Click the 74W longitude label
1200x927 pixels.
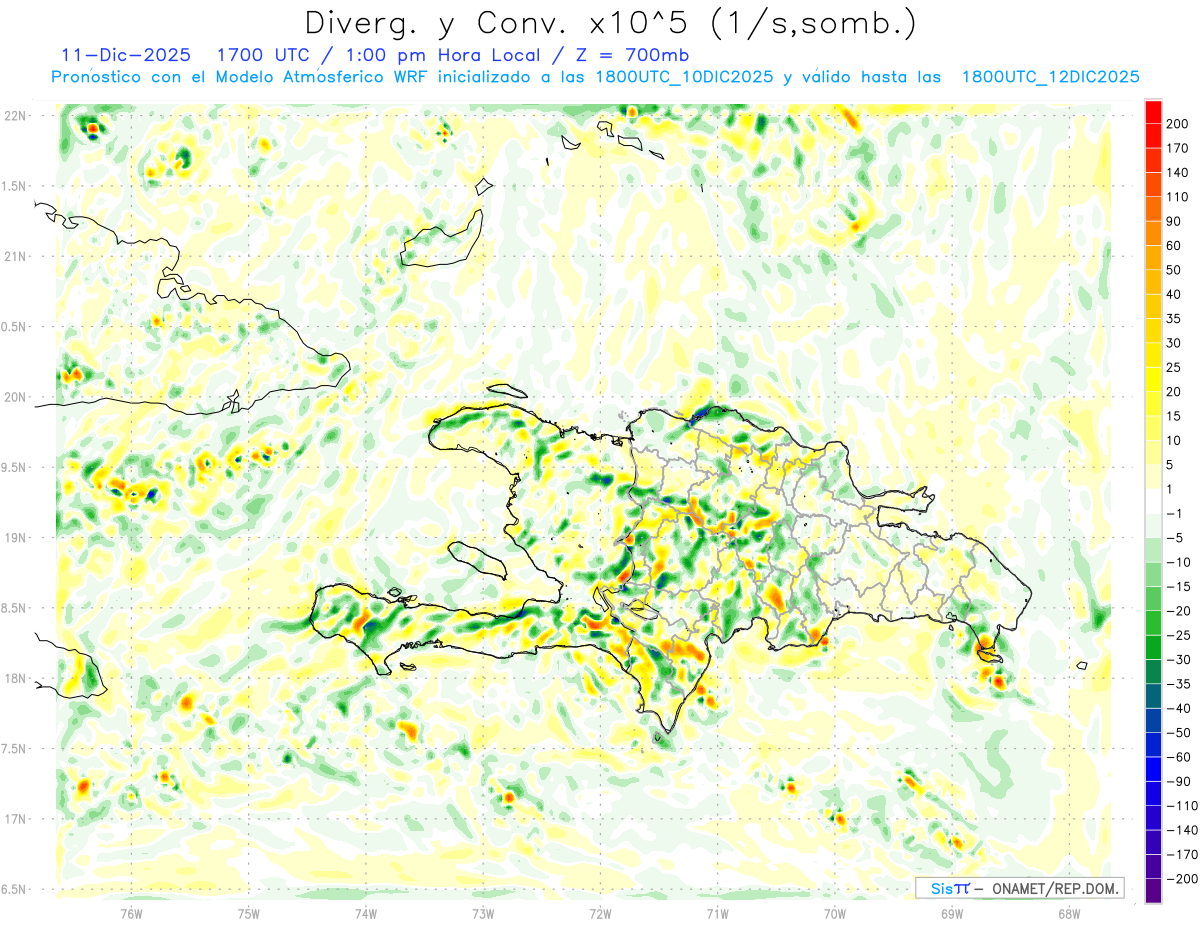click(366, 913)
